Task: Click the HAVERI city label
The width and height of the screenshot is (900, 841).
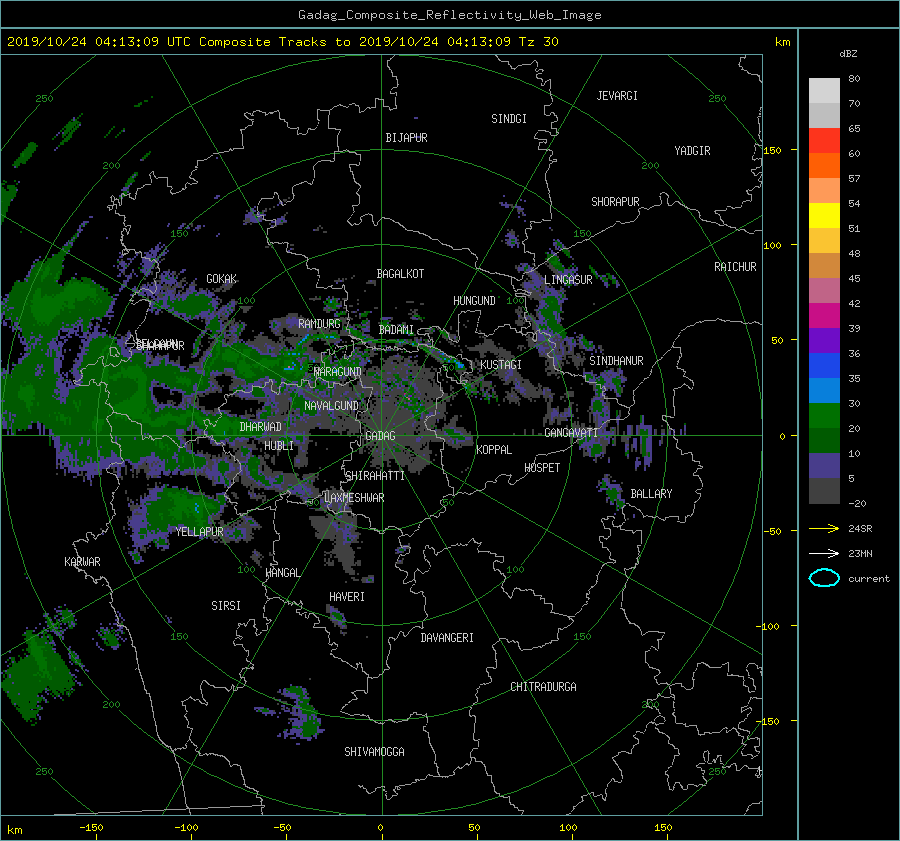Action: [347, 597]
